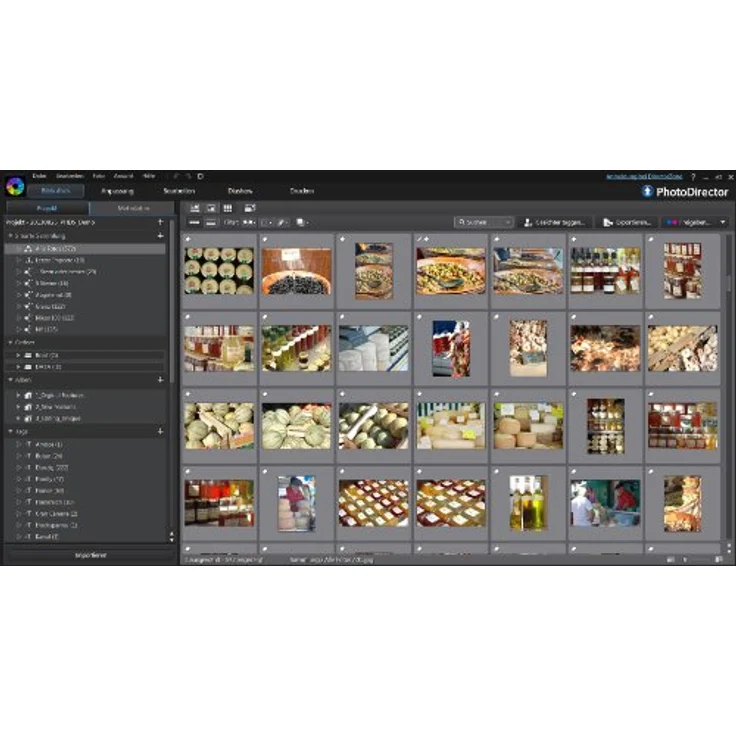
Task: Toggle flag on wine bottles shelf photo
Action: pyautogui.click(x=574, y=239)
